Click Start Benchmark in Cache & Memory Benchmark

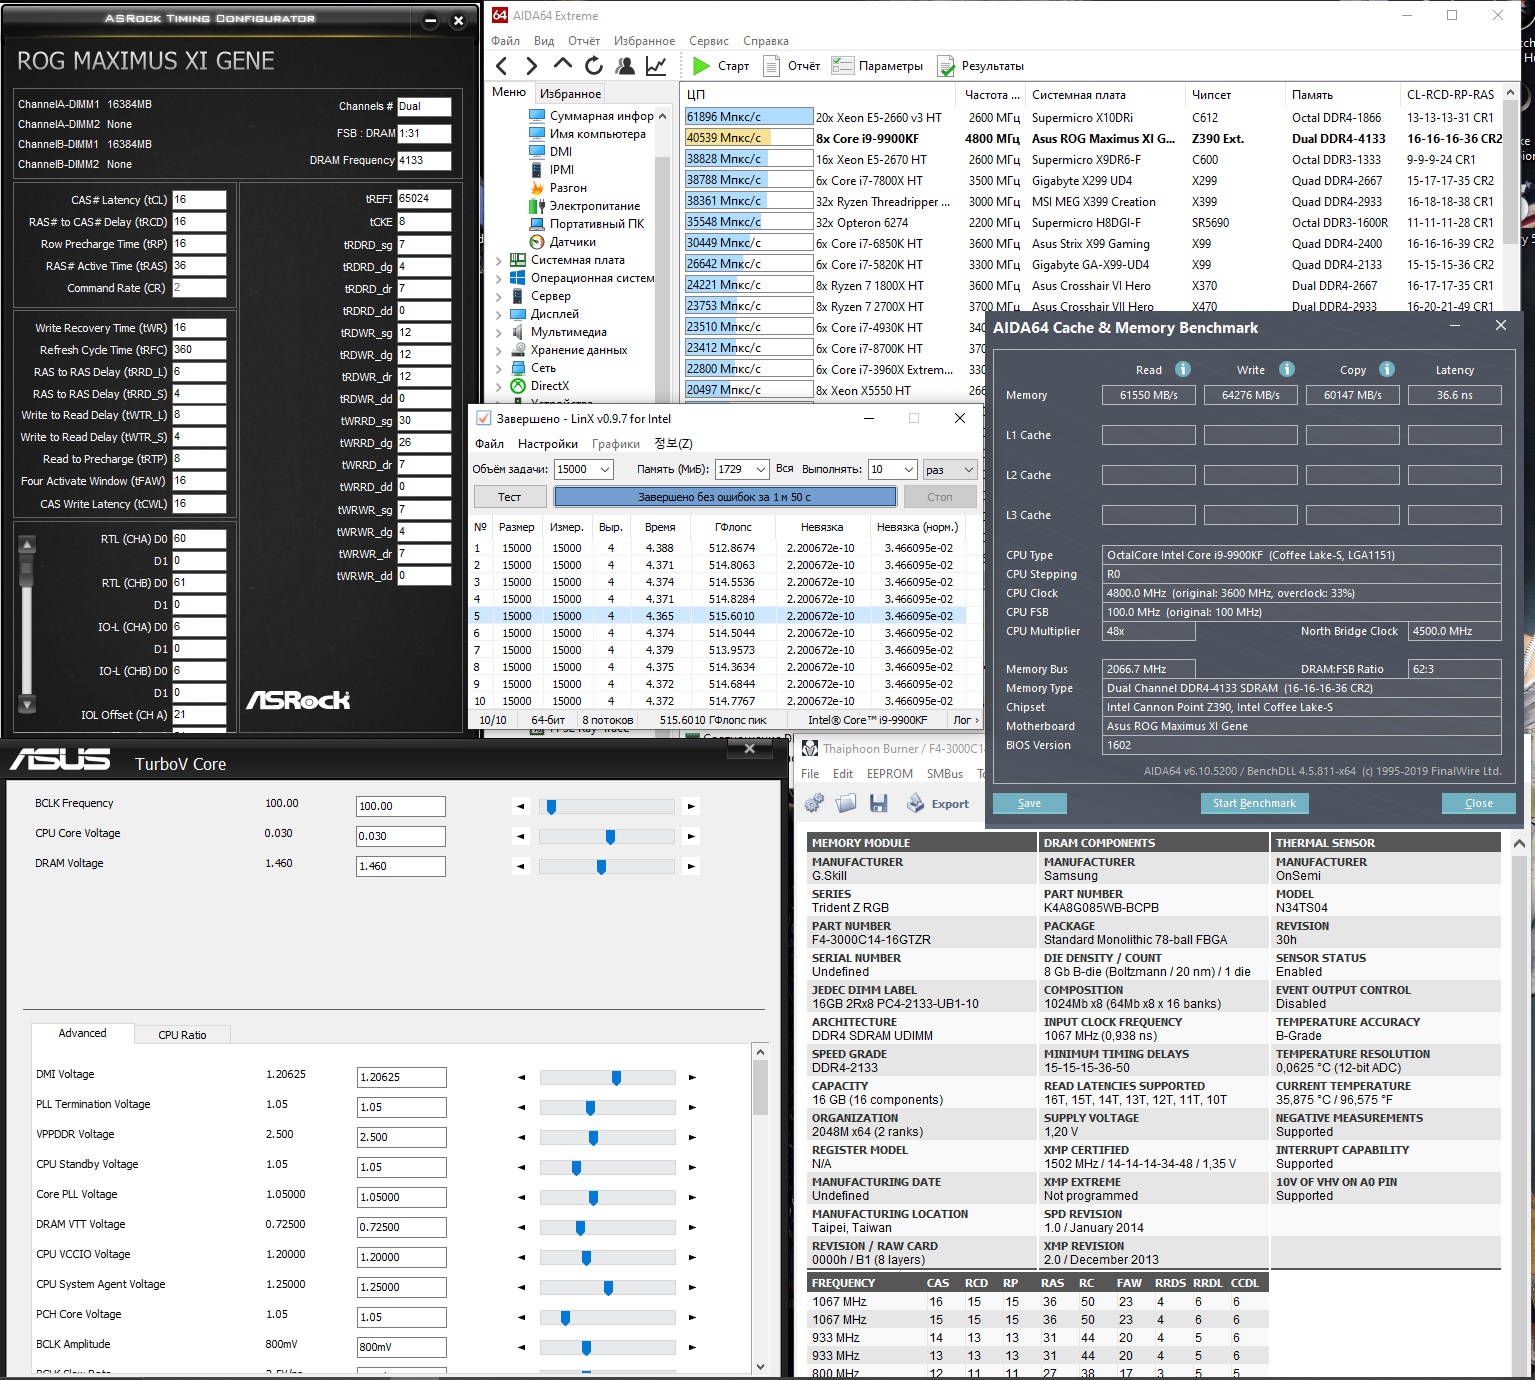click(1254, 803)
